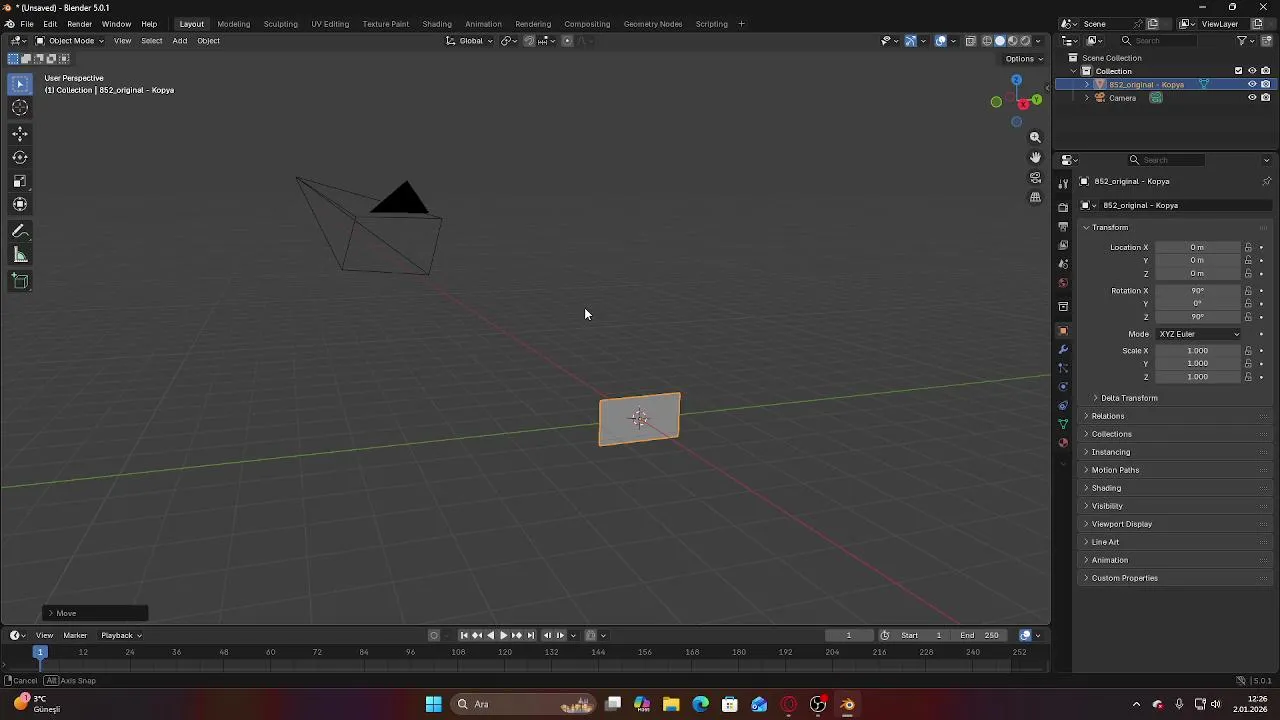
Task: Select rendered viewport shading mode
Action: pos(1025,41)
